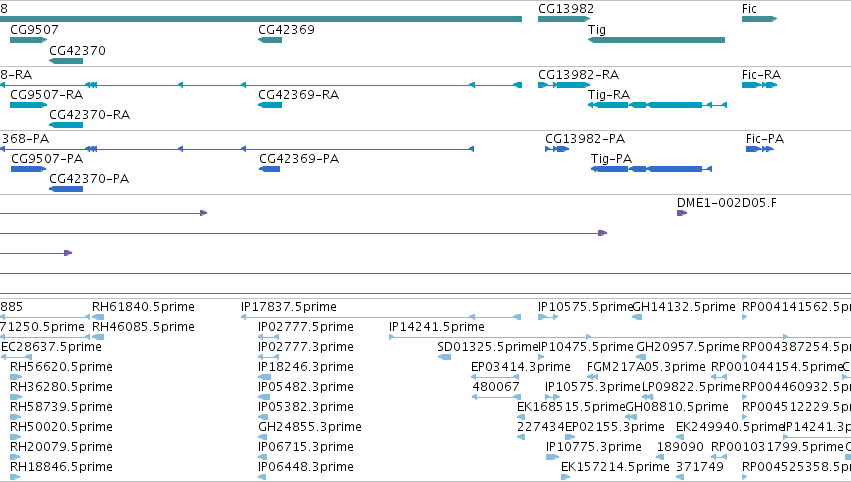The image size is (851, 482).
Task: Click the CG42369-RA transcript label
Action: (x=299, y=94)
